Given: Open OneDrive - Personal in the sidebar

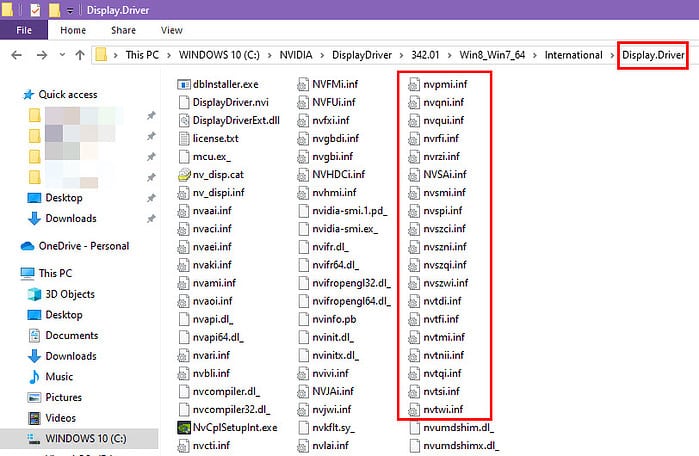Looking at the screenshot, I should pyautogui.click(x=83, y=246).
